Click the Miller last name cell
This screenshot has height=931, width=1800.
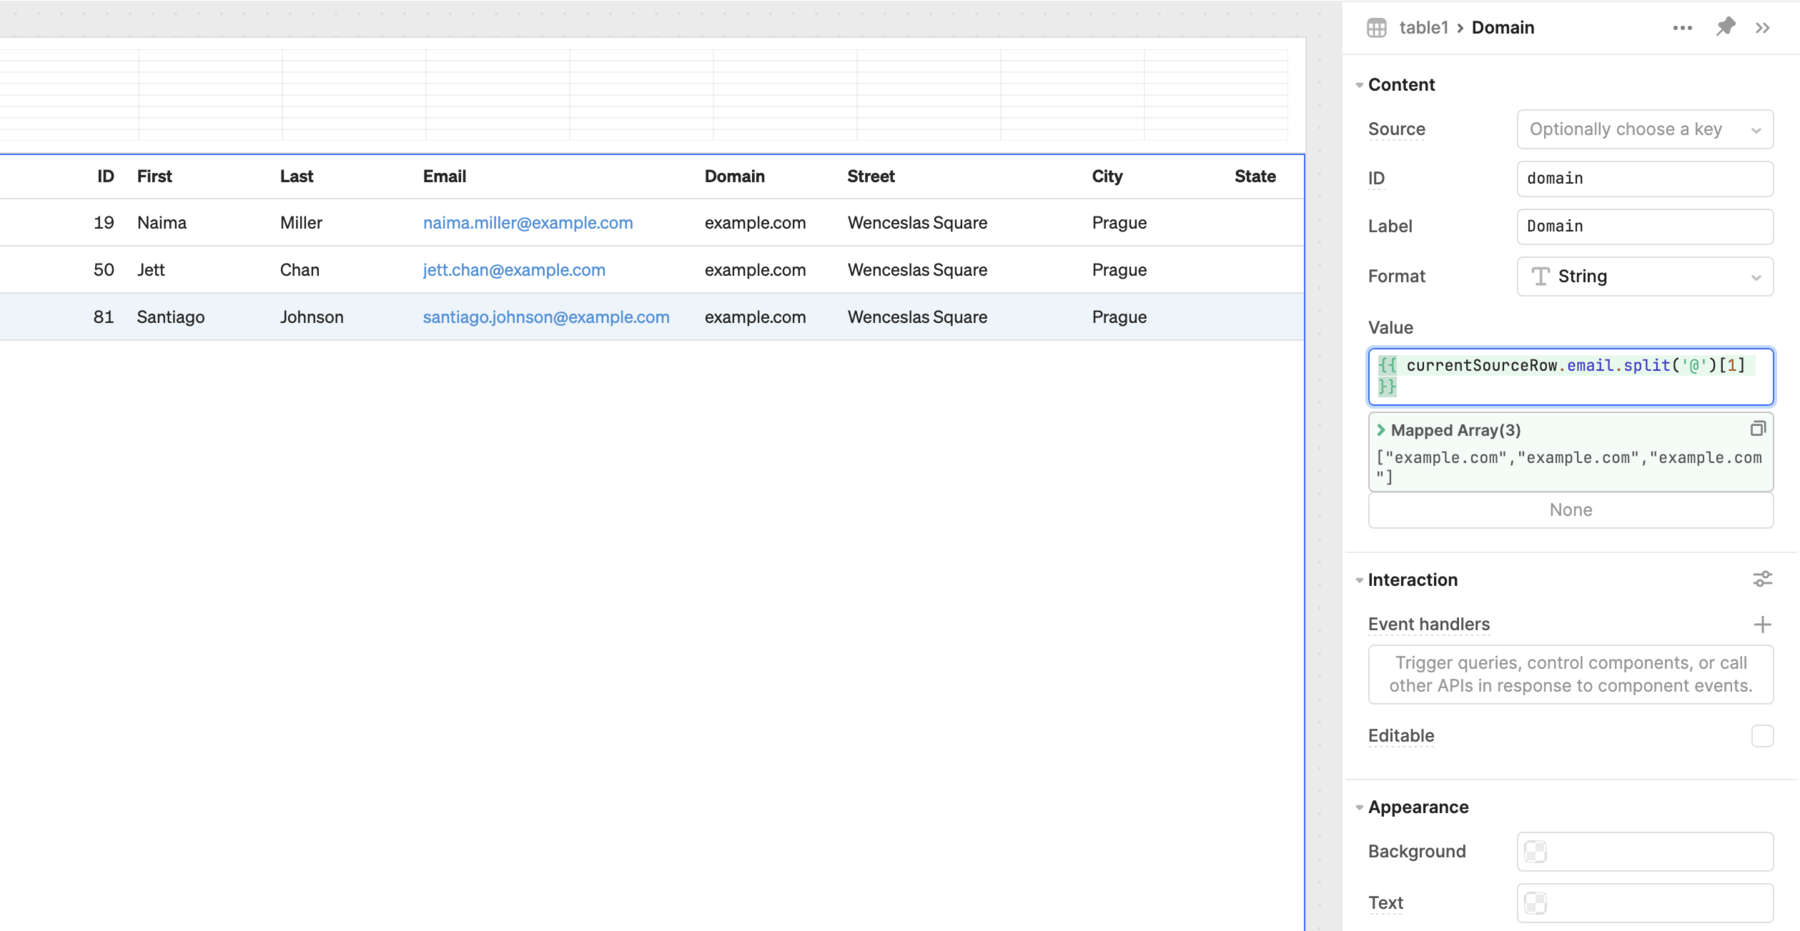(x=301, y=223)
